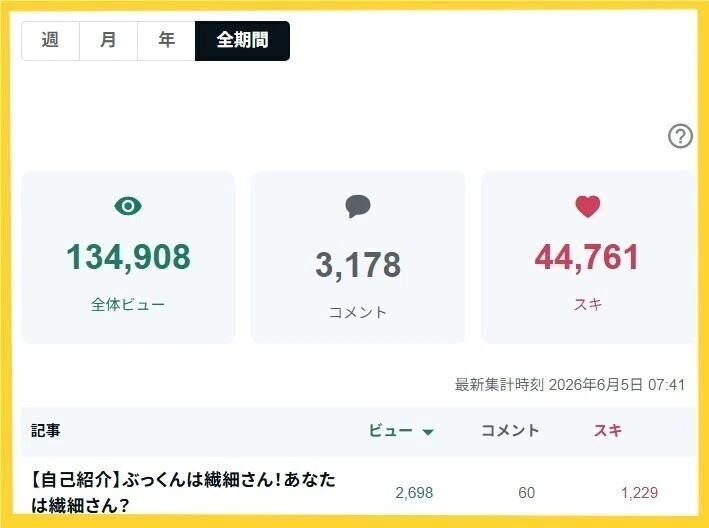Viewport: 709px width, 528px height.
Task: Select the 年 period tab
Action: tap(166, 41)
